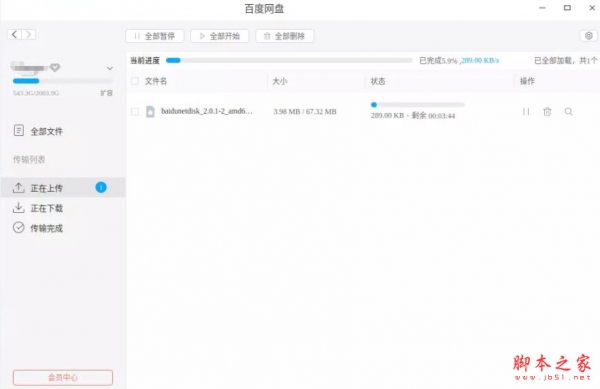The image size is (600, 389).
Task: Go back with the left arrow button
Action: (x=14, y=34)
